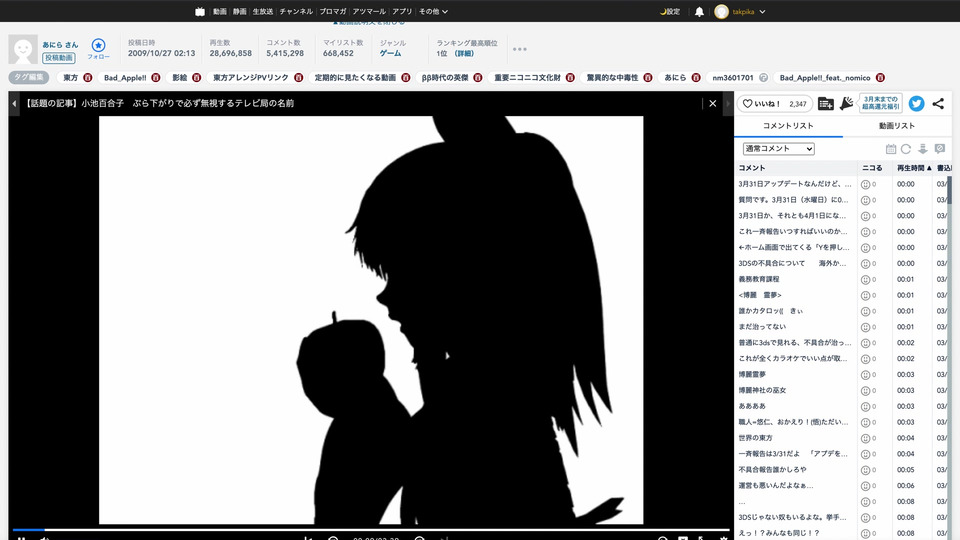Click the タグ編集 button
The height and width of the screenshot is (540, 960).
pos(29,78)
